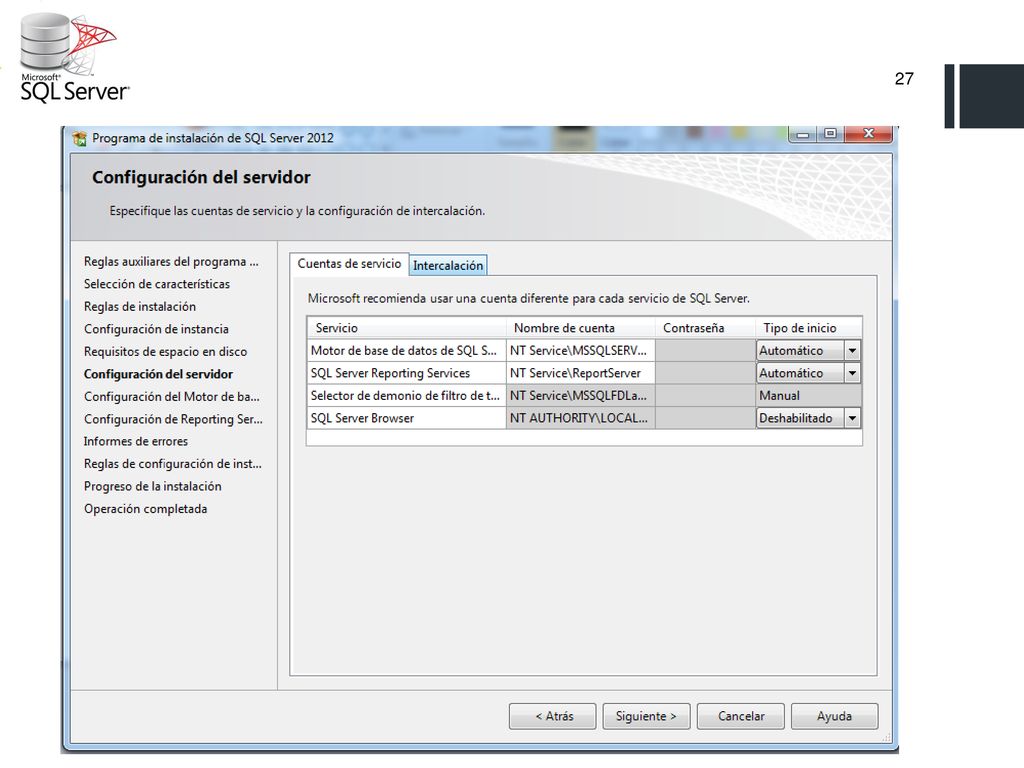Click Configuración de instancia step
Image resolution: width=1024 pixels, height=768 pixels.
(156, 329)
